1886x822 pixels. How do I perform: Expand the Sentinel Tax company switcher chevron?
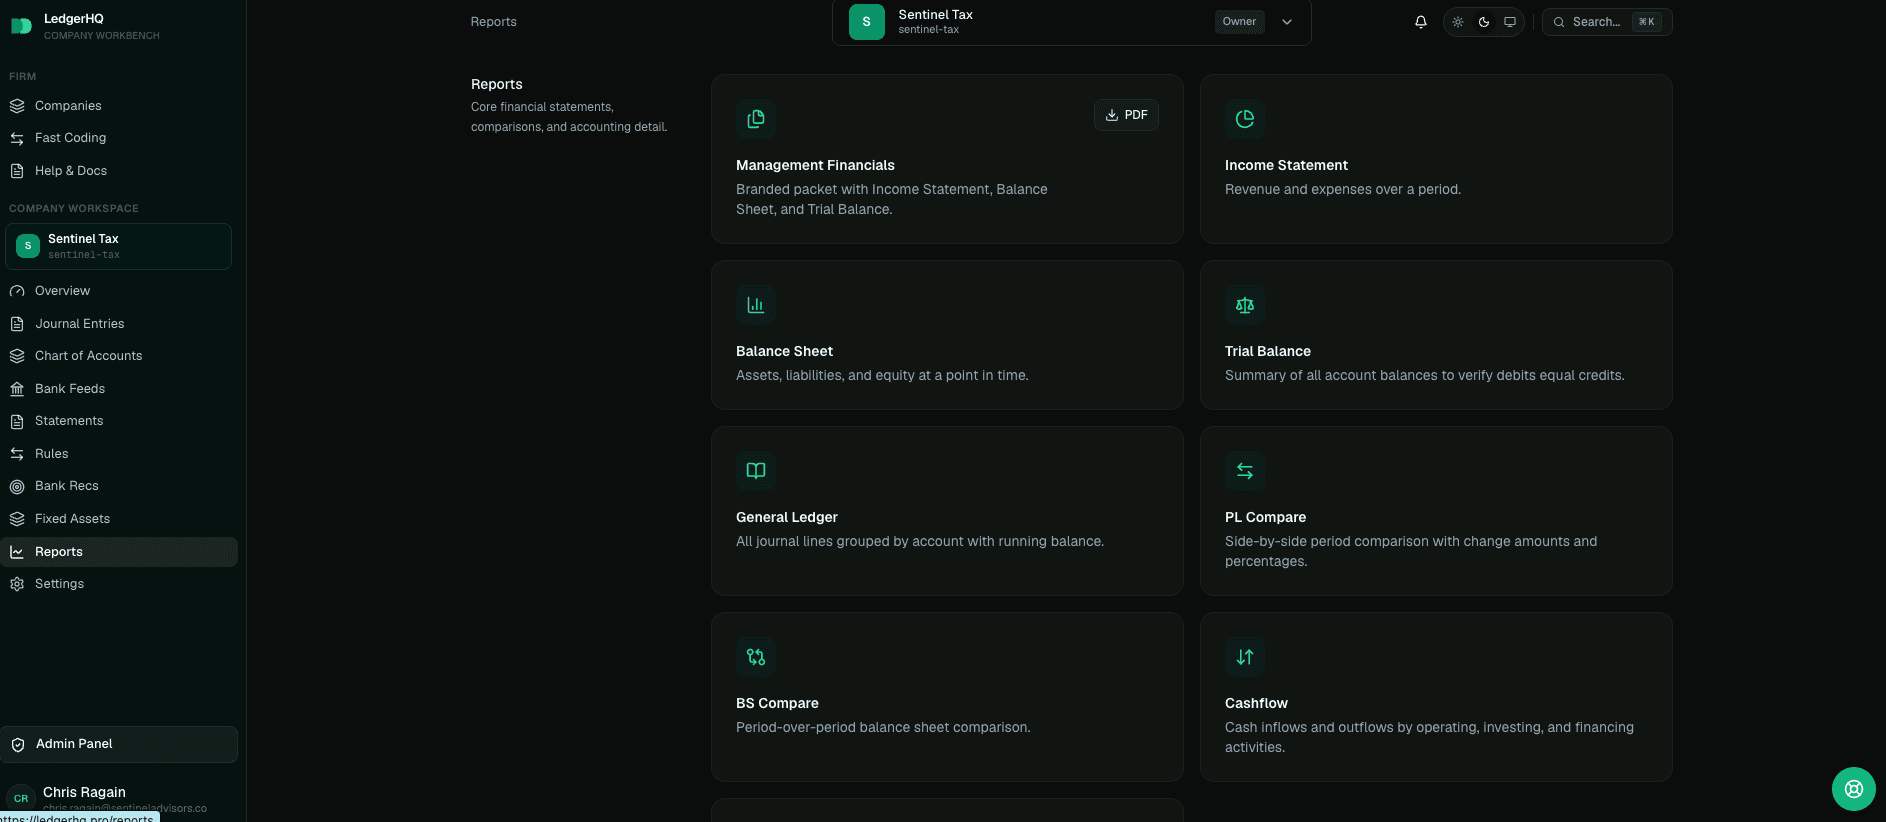point(1287,22)
